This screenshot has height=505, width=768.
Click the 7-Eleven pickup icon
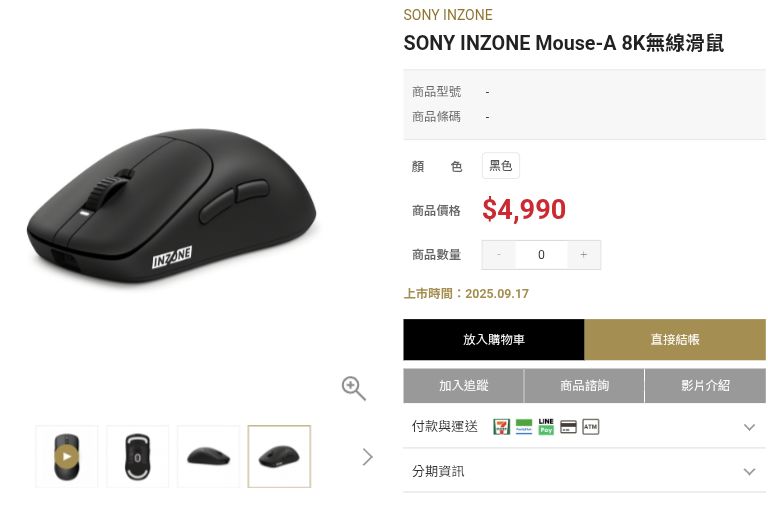pyautogui.click(x=501, y=427)
